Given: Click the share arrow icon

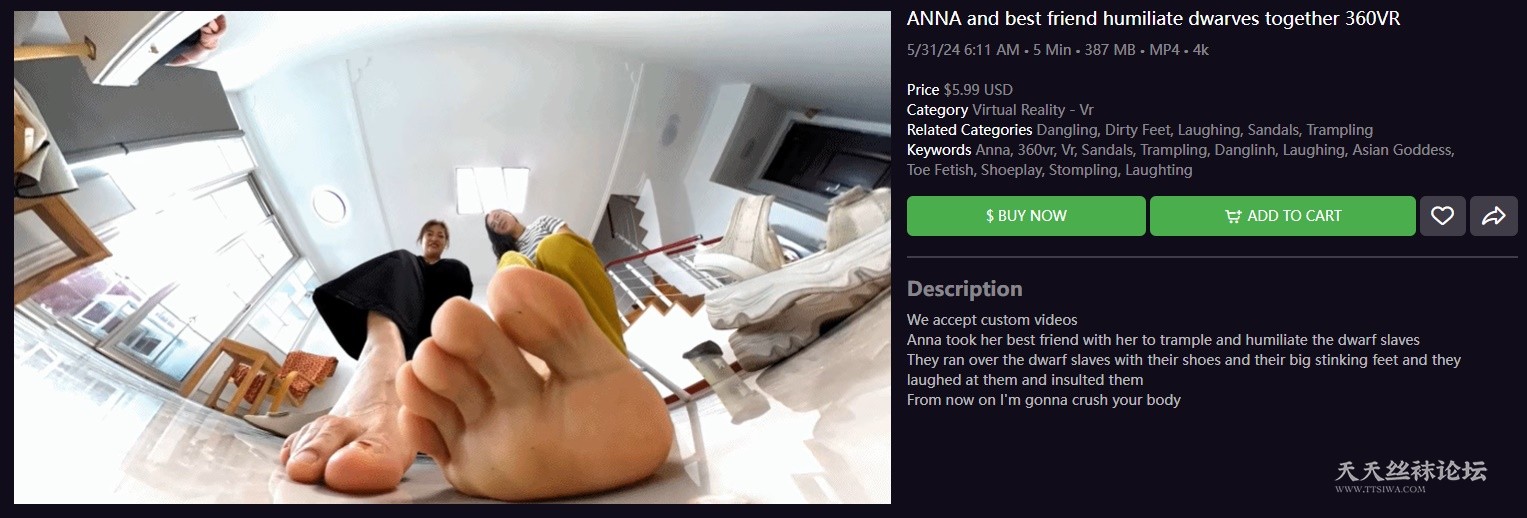Looking at the screenshot, I should tap(1494, 216).
